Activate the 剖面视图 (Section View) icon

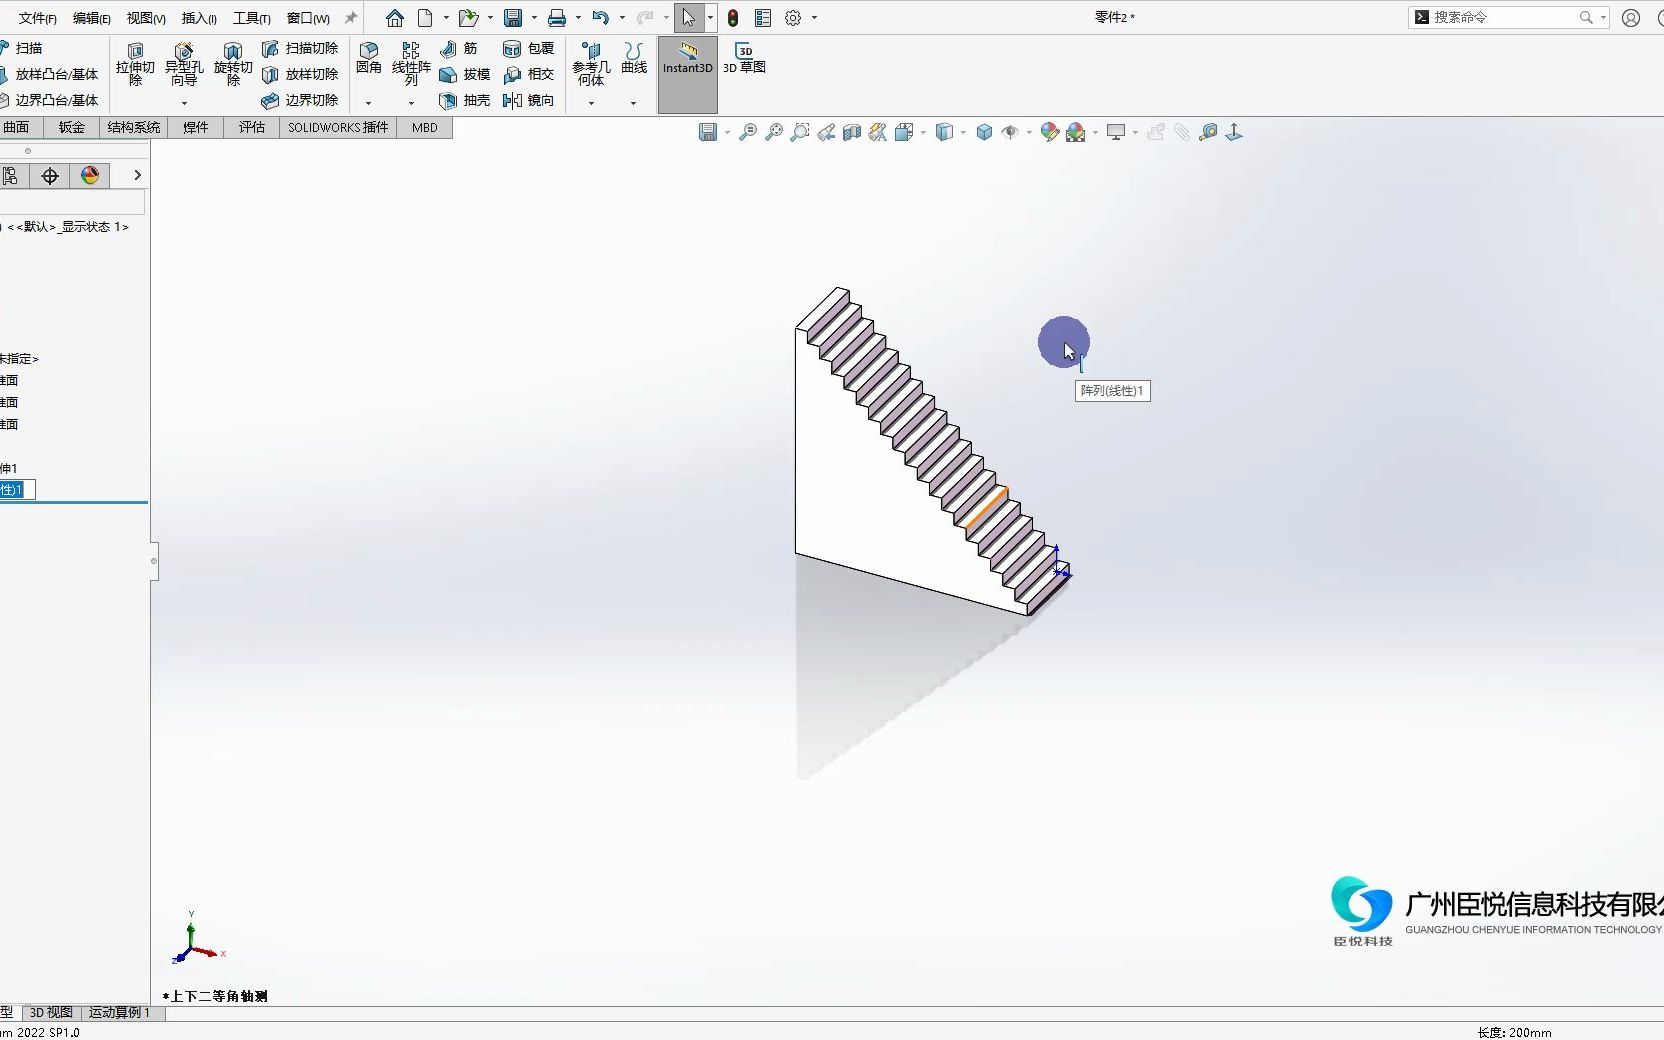pos(851,131)
